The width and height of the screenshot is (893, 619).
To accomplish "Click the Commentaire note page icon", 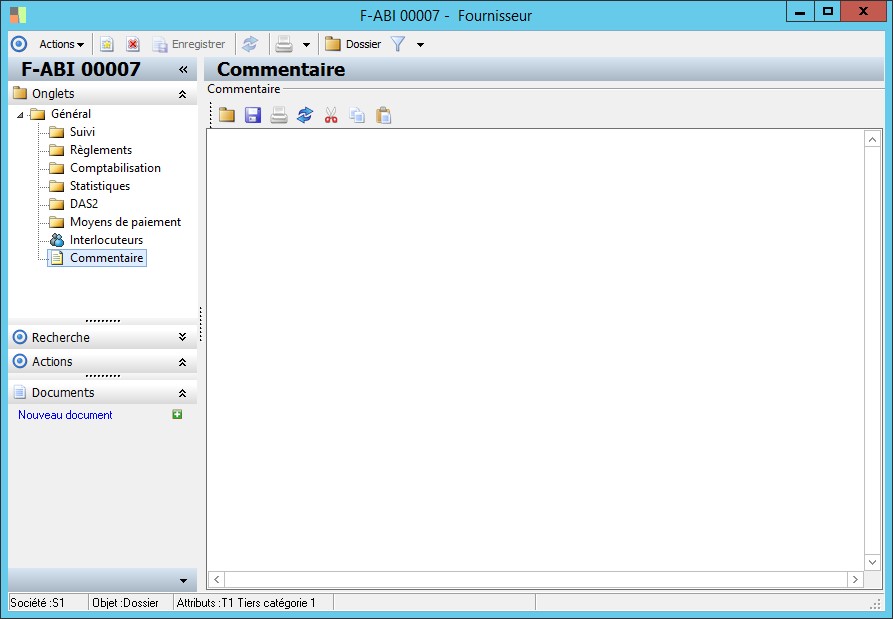I will 57,258.
